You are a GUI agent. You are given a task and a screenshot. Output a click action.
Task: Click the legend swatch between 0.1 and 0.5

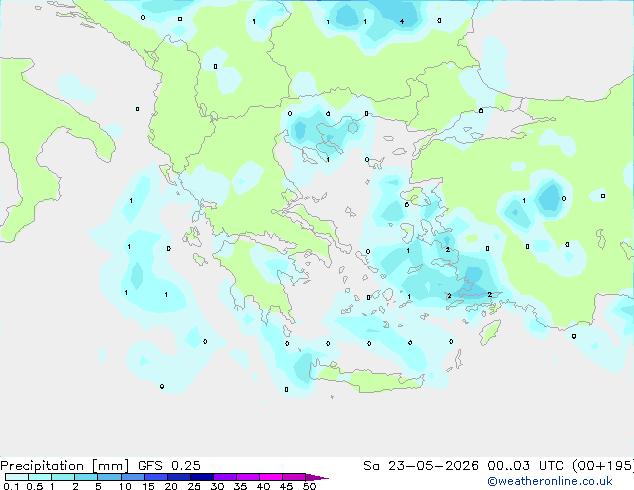coord(17,477)
